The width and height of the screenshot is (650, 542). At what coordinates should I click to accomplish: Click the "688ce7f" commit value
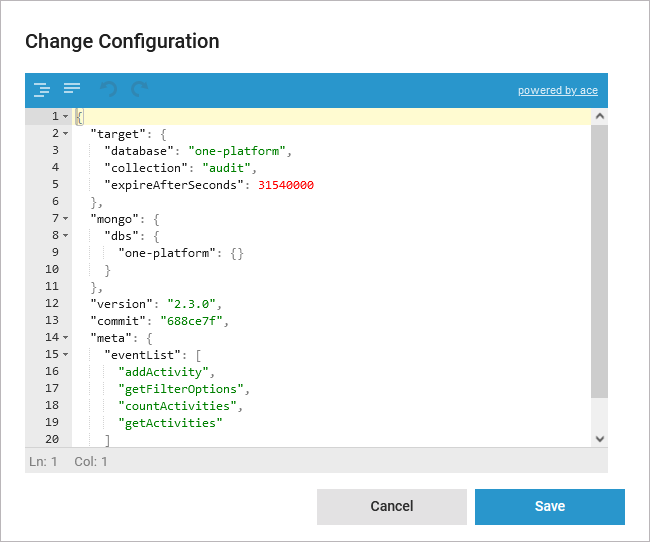click(x=199, y=320)
